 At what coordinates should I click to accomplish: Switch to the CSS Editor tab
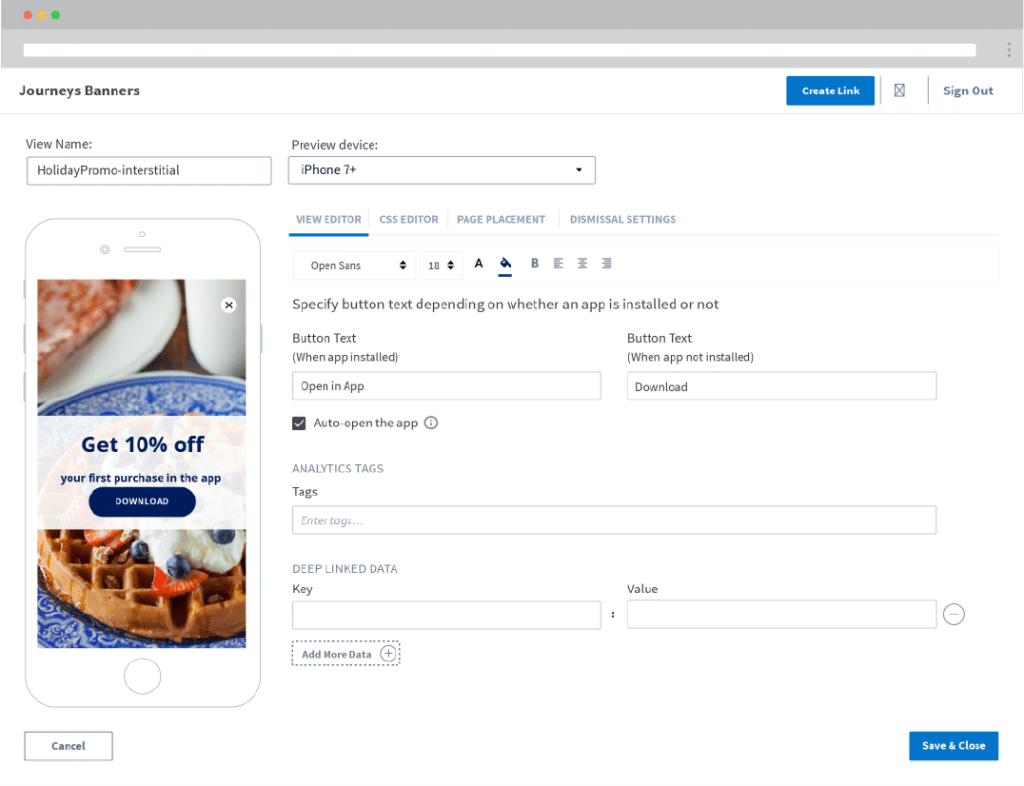tap(408, 219)
